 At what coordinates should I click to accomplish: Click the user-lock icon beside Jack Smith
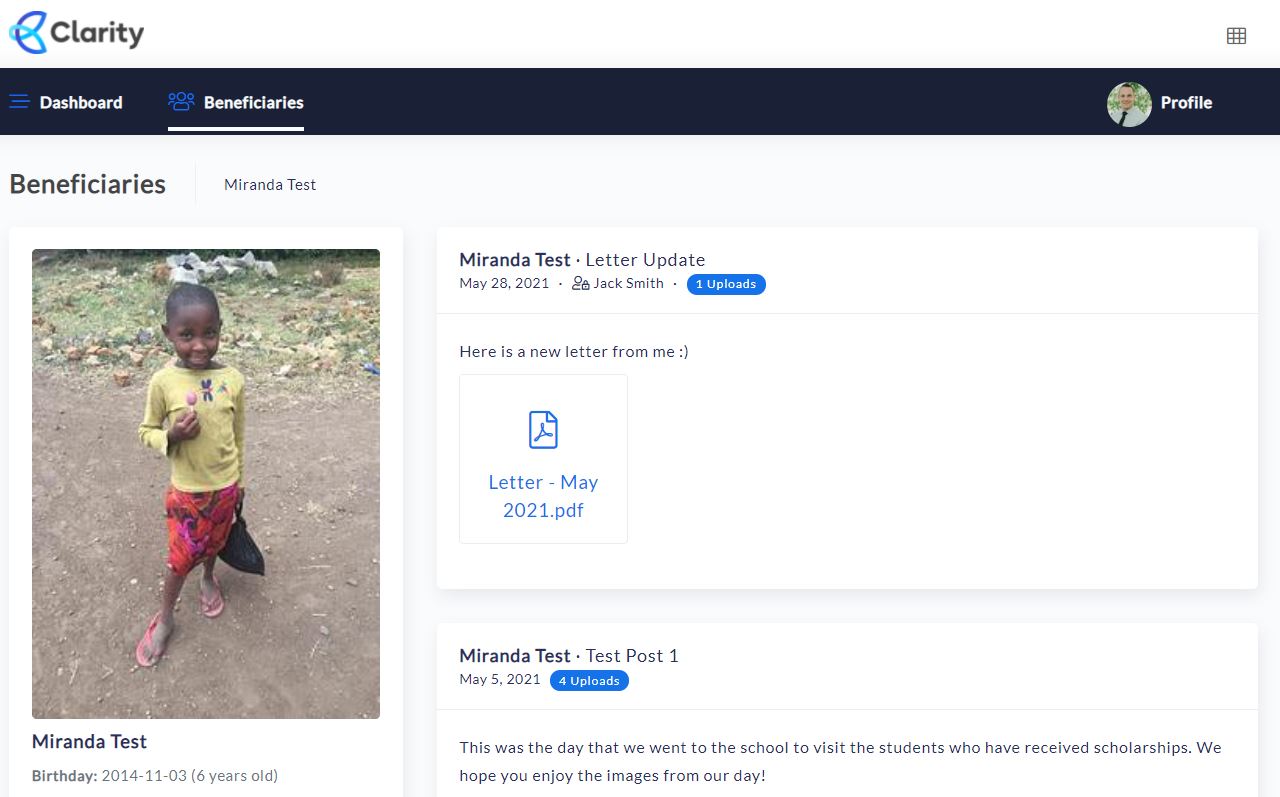[x=580, y=284]
